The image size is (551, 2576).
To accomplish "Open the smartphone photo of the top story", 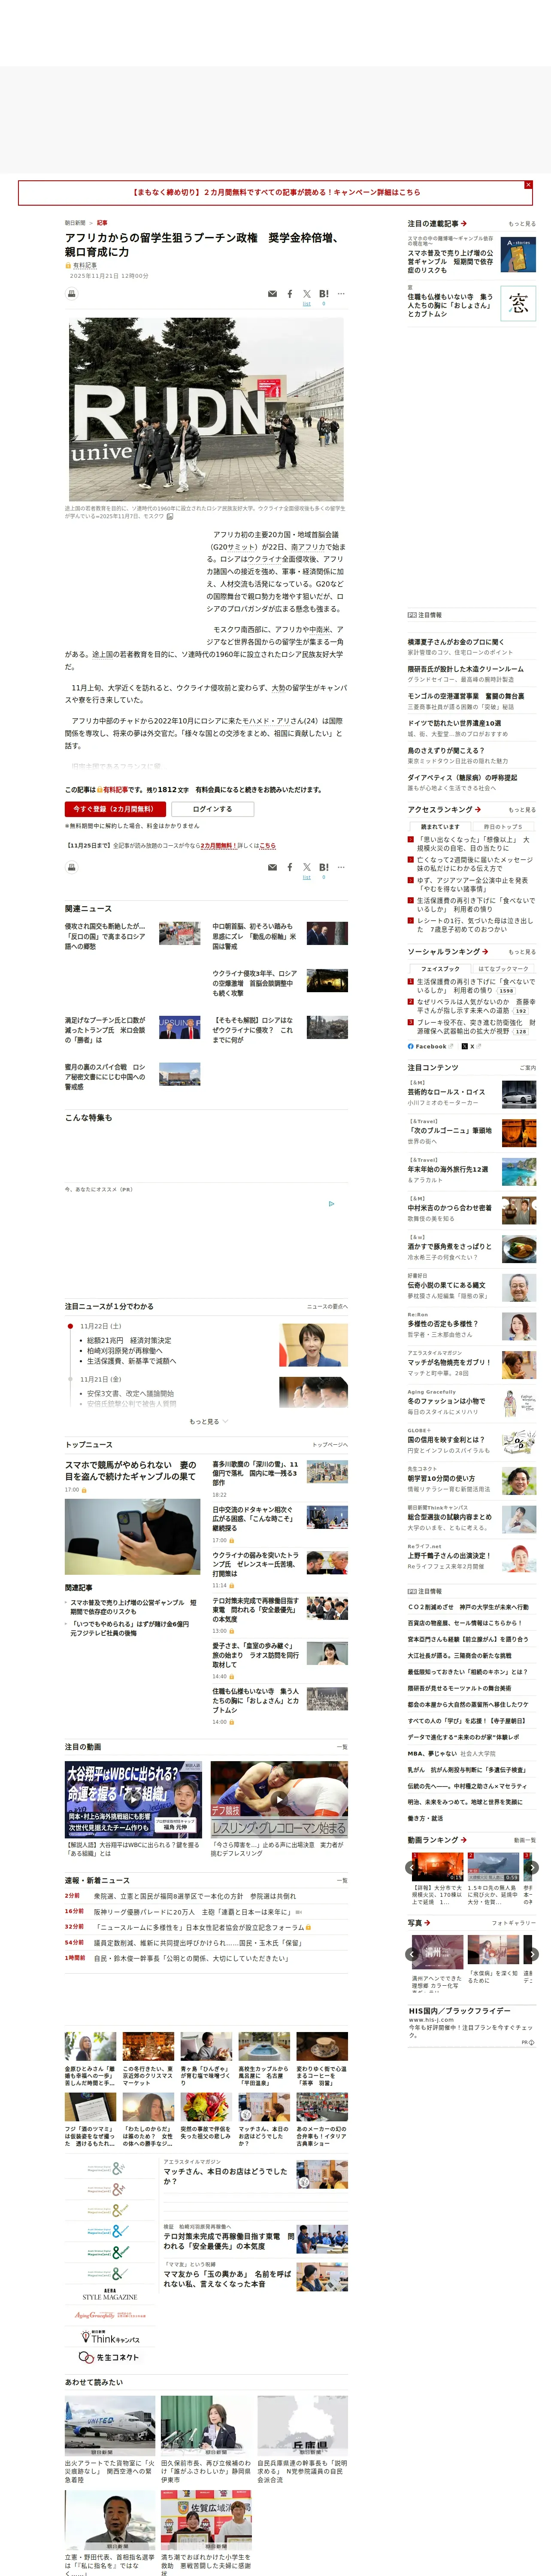I will pyautogui.click(x=132, y=1537).
